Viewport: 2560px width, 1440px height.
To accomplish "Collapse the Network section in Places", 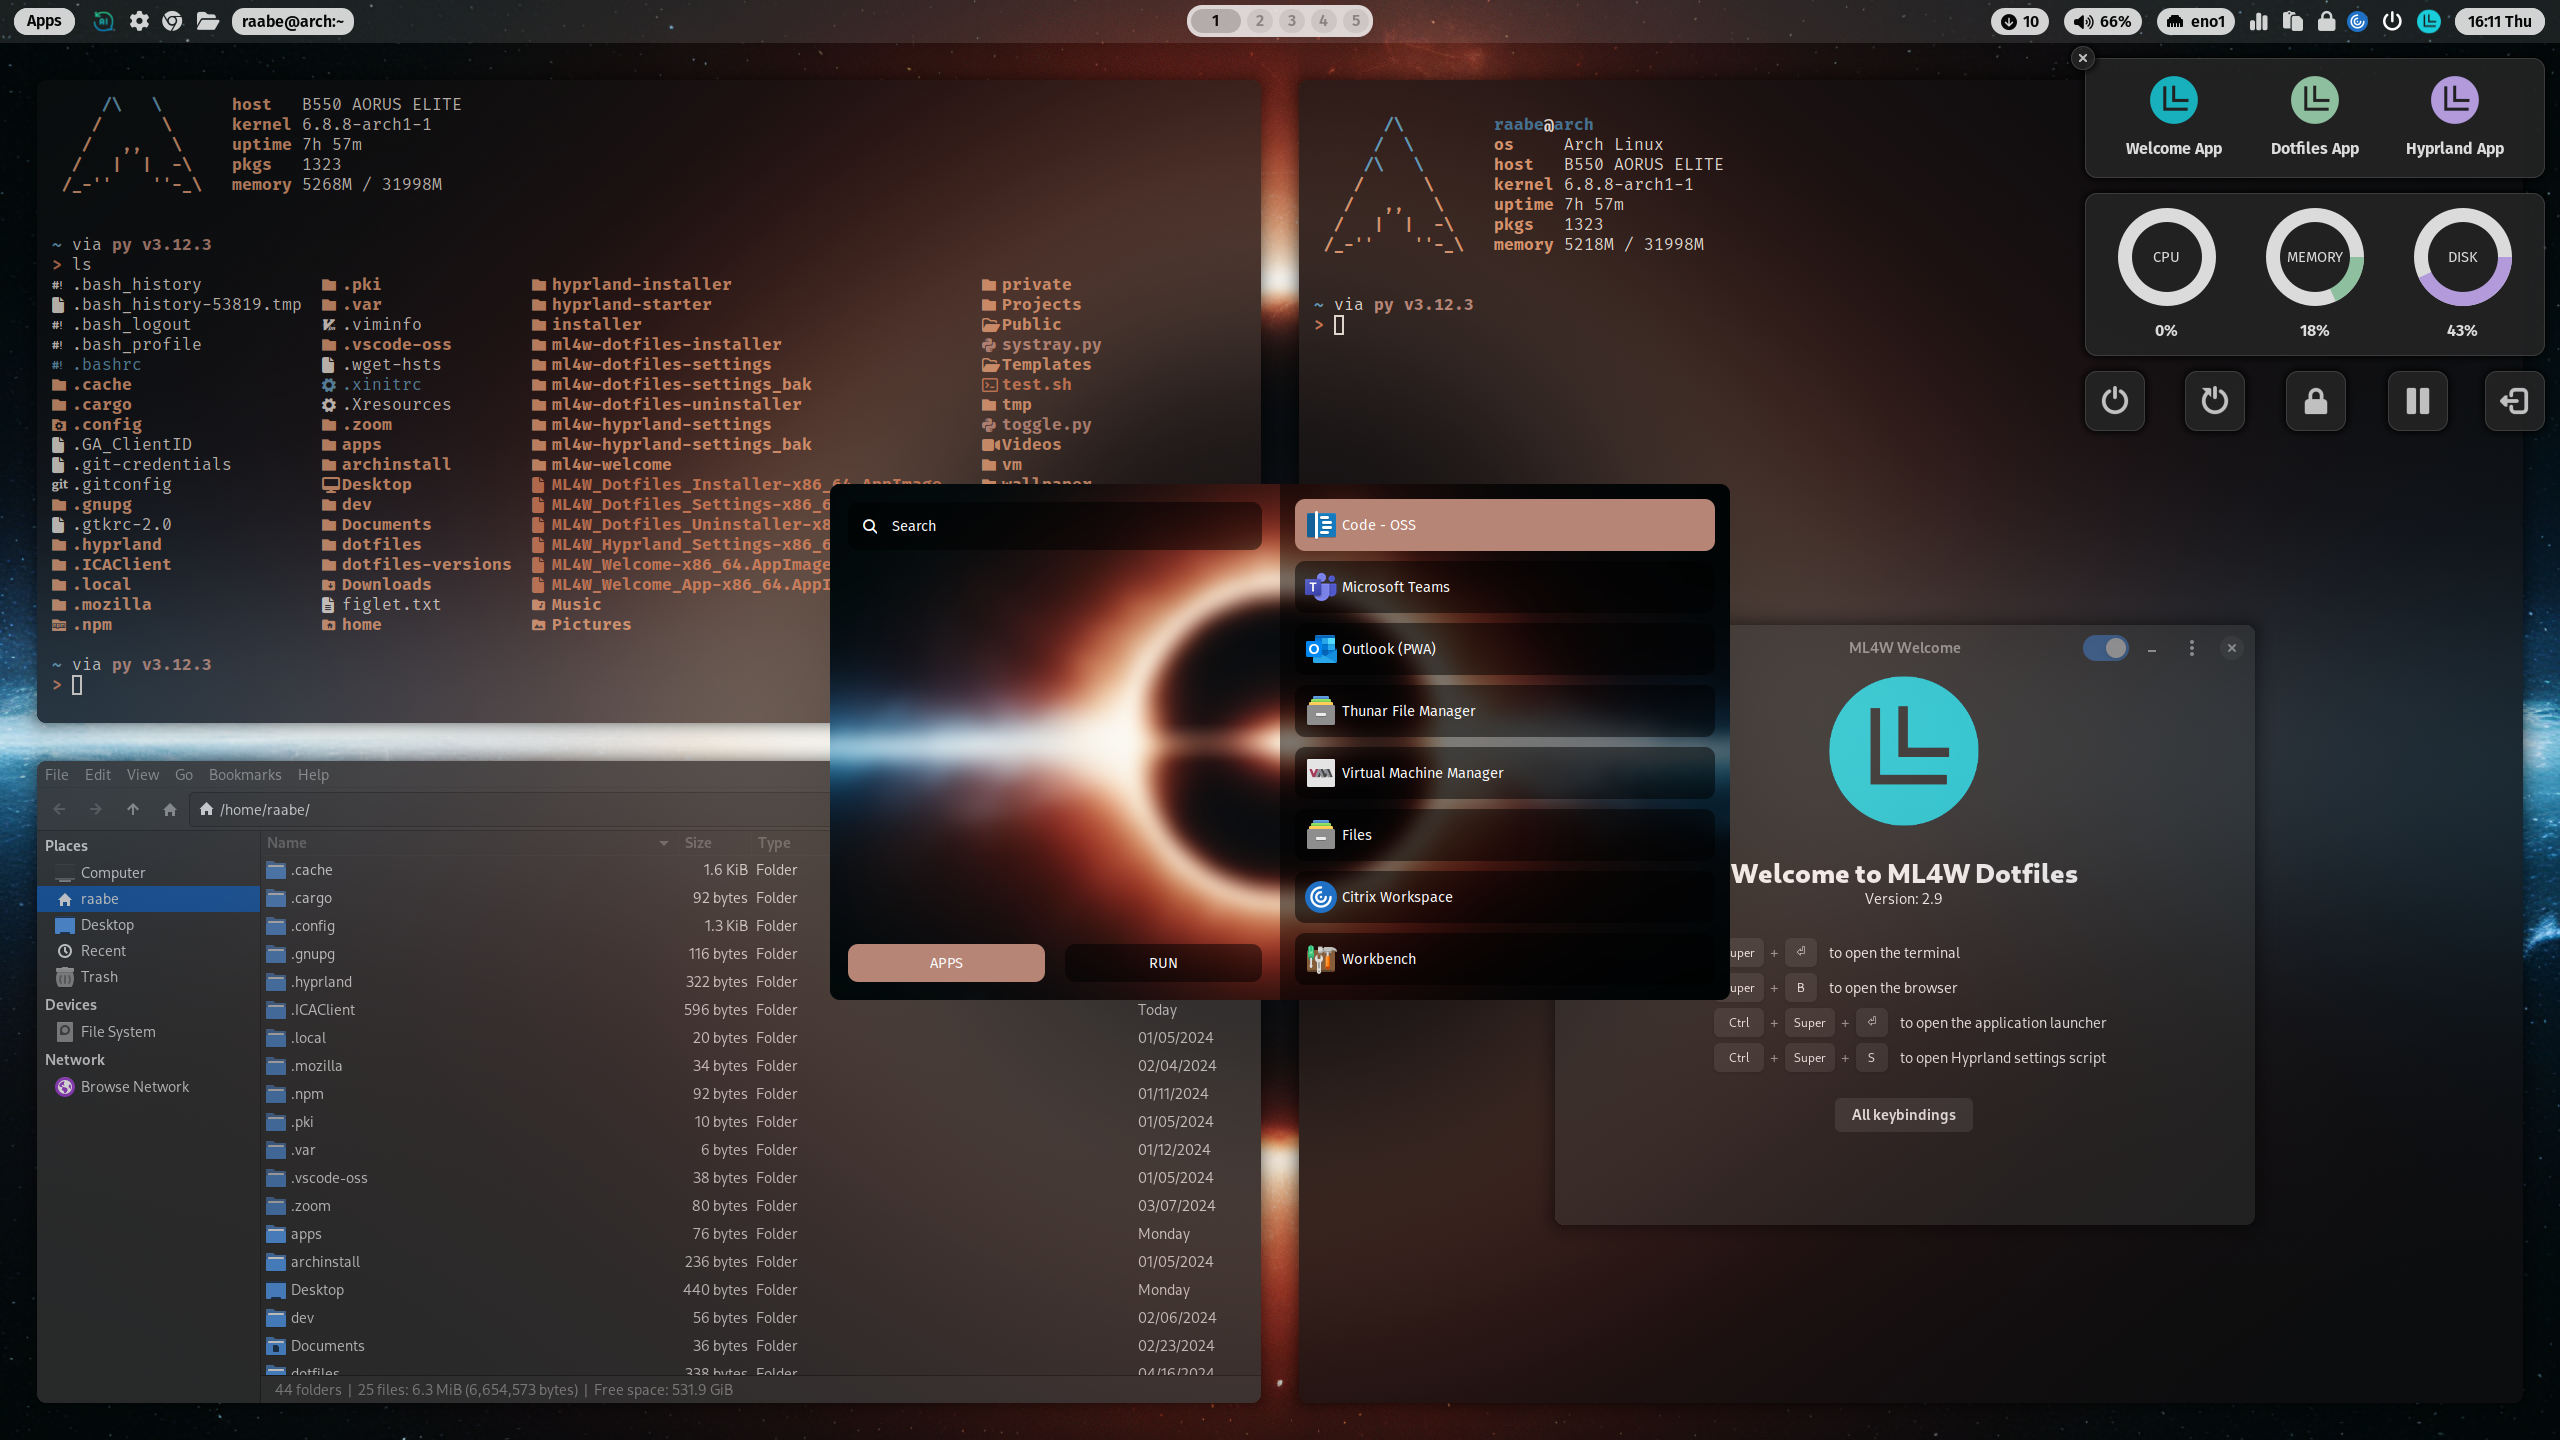I will [75, 1059].
